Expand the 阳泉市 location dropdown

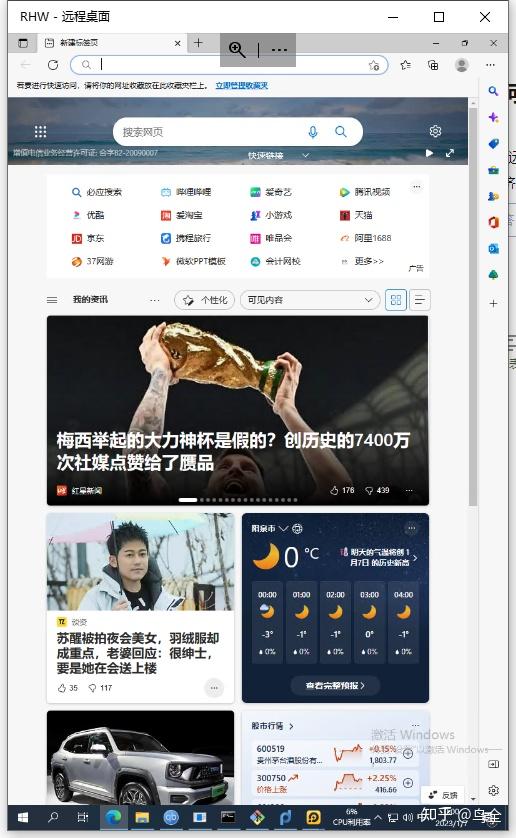click(x=283, y=529)
